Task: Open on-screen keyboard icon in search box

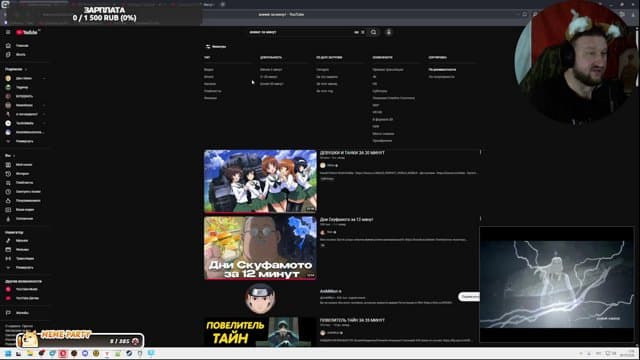Action: tap(356, 32)
